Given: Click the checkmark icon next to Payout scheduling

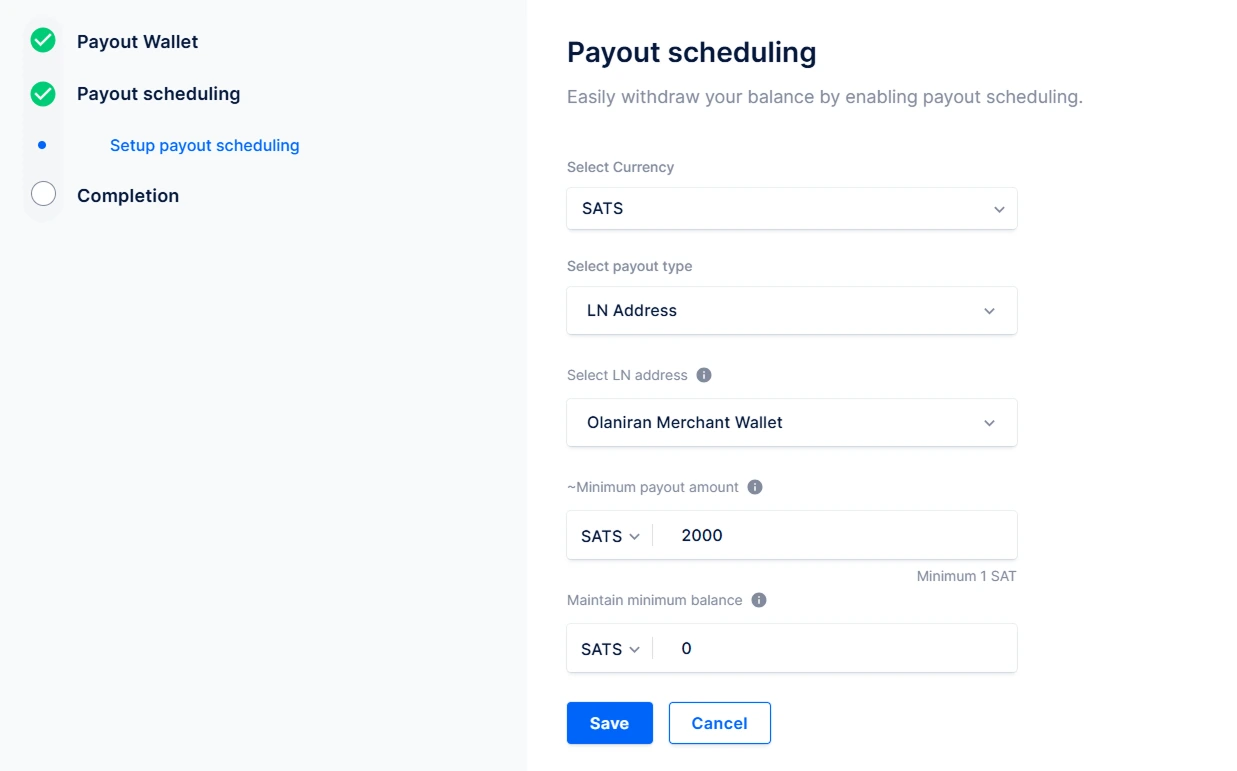Looking at the screenshot, I should [x=42, y=93].
